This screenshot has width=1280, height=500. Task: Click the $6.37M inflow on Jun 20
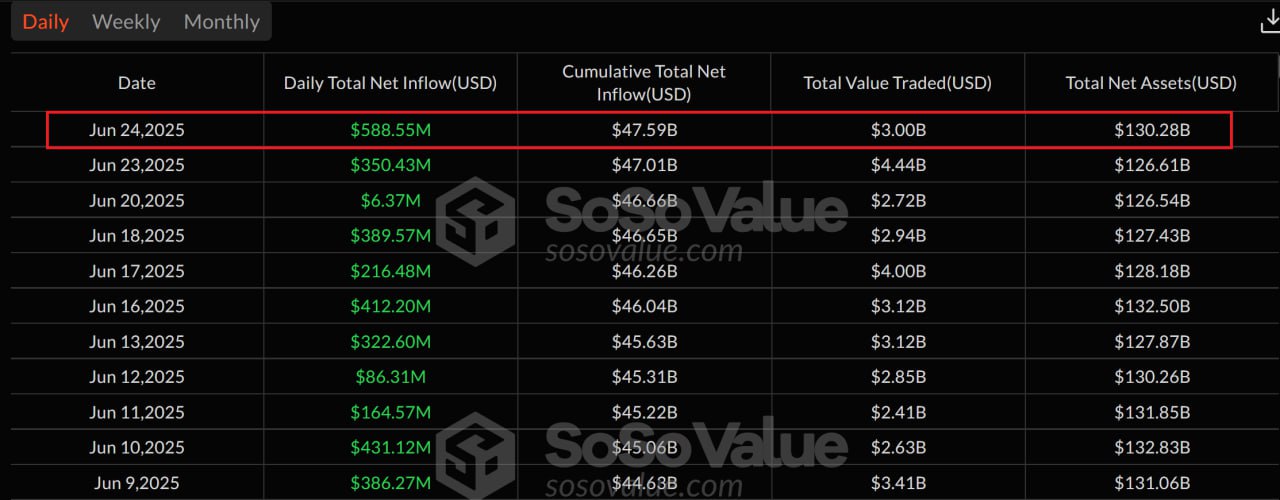[391, 200]
